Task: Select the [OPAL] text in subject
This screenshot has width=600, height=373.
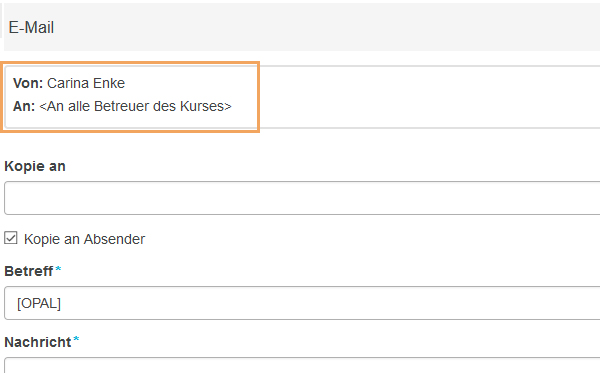Action: pos(39,303)
